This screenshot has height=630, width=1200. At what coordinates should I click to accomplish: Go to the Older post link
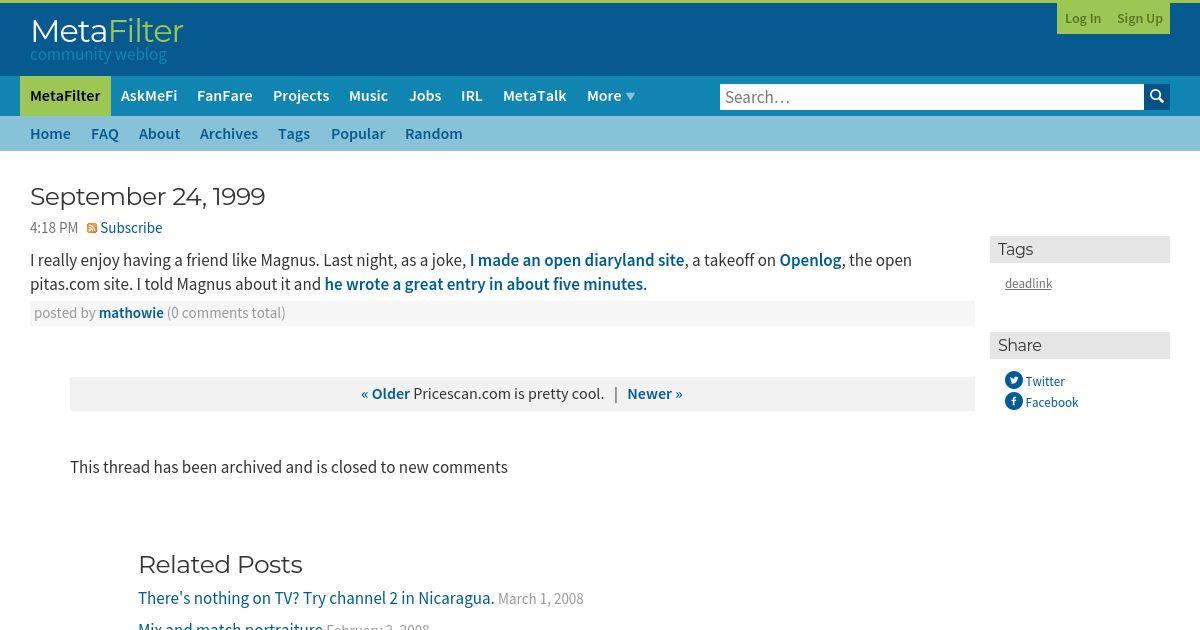coord(385,394)
